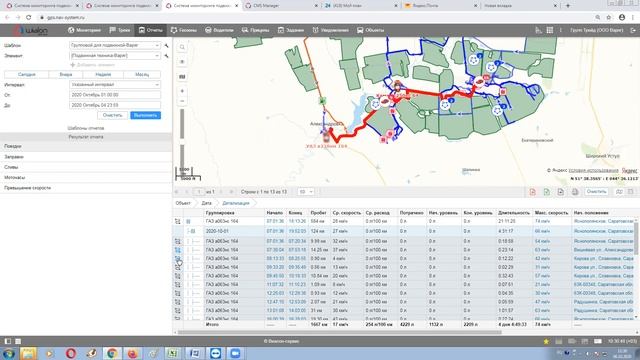Image resolution: width=640 pixels, height=360 pixels.
Task: Click the Очистить button under date fields
Action: [112, 115]
